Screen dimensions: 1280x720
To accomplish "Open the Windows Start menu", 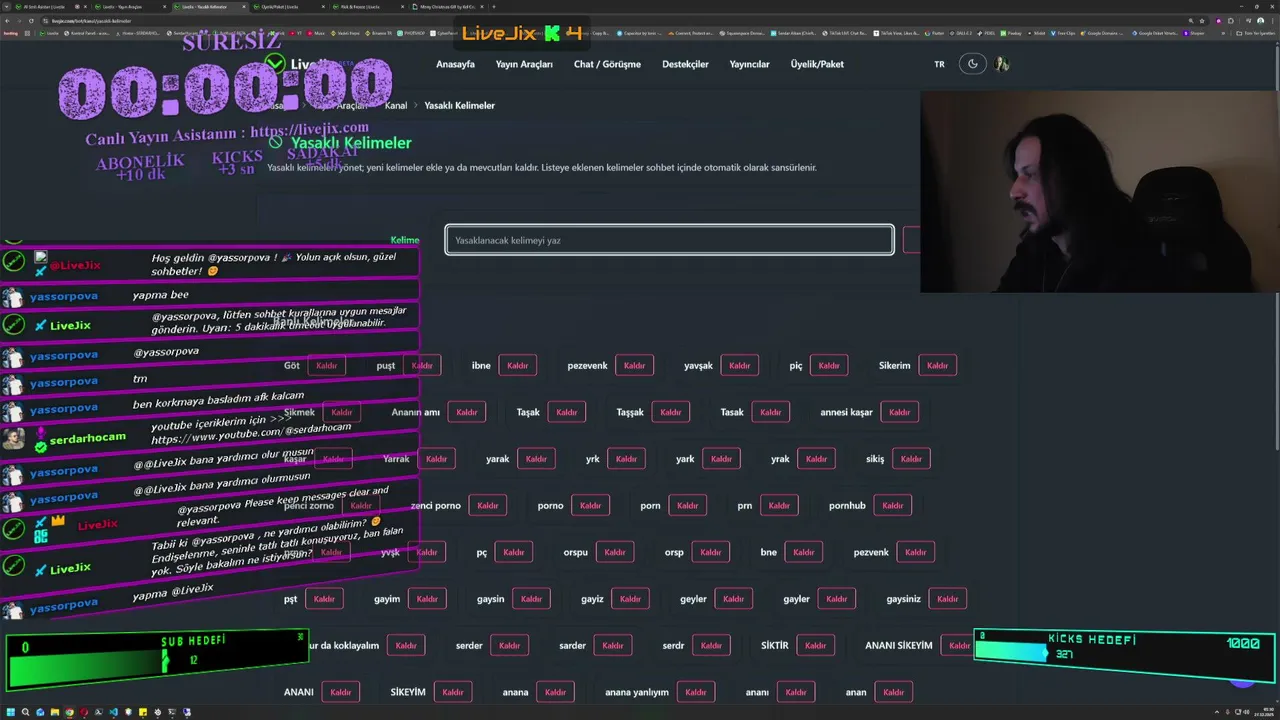I will coord(10,713).
